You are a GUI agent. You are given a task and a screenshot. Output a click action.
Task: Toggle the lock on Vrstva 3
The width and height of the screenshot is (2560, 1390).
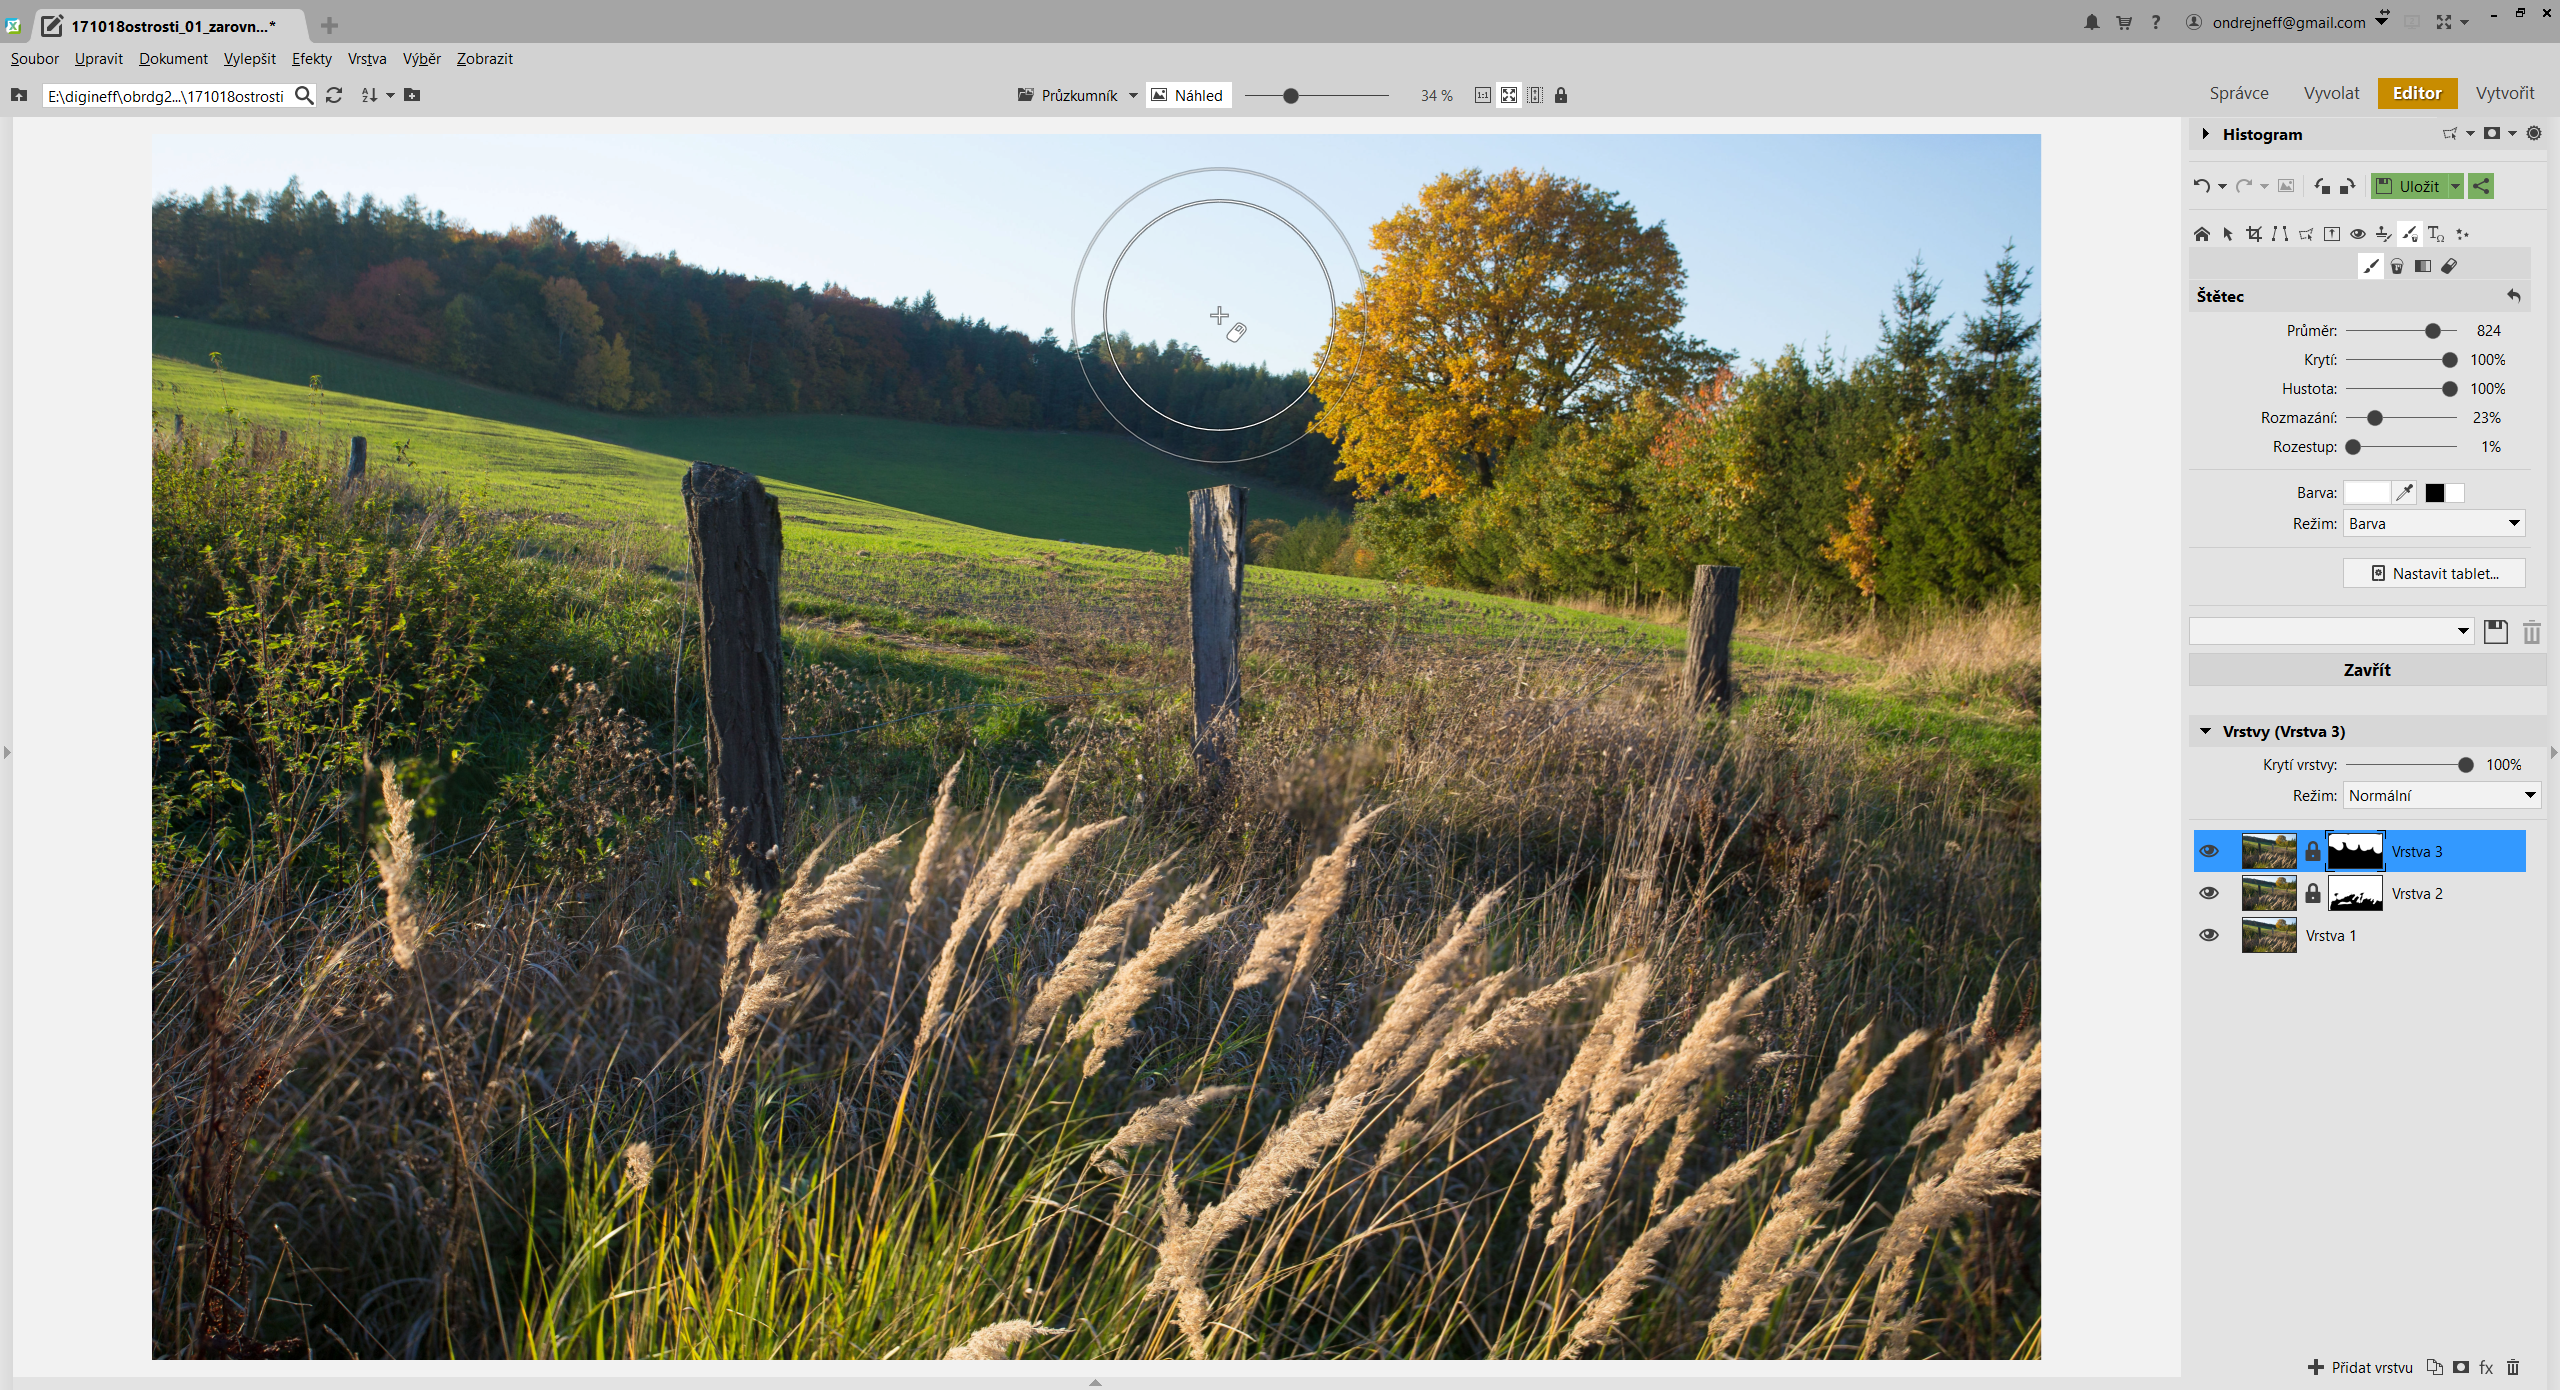(x=2312, y=851)
